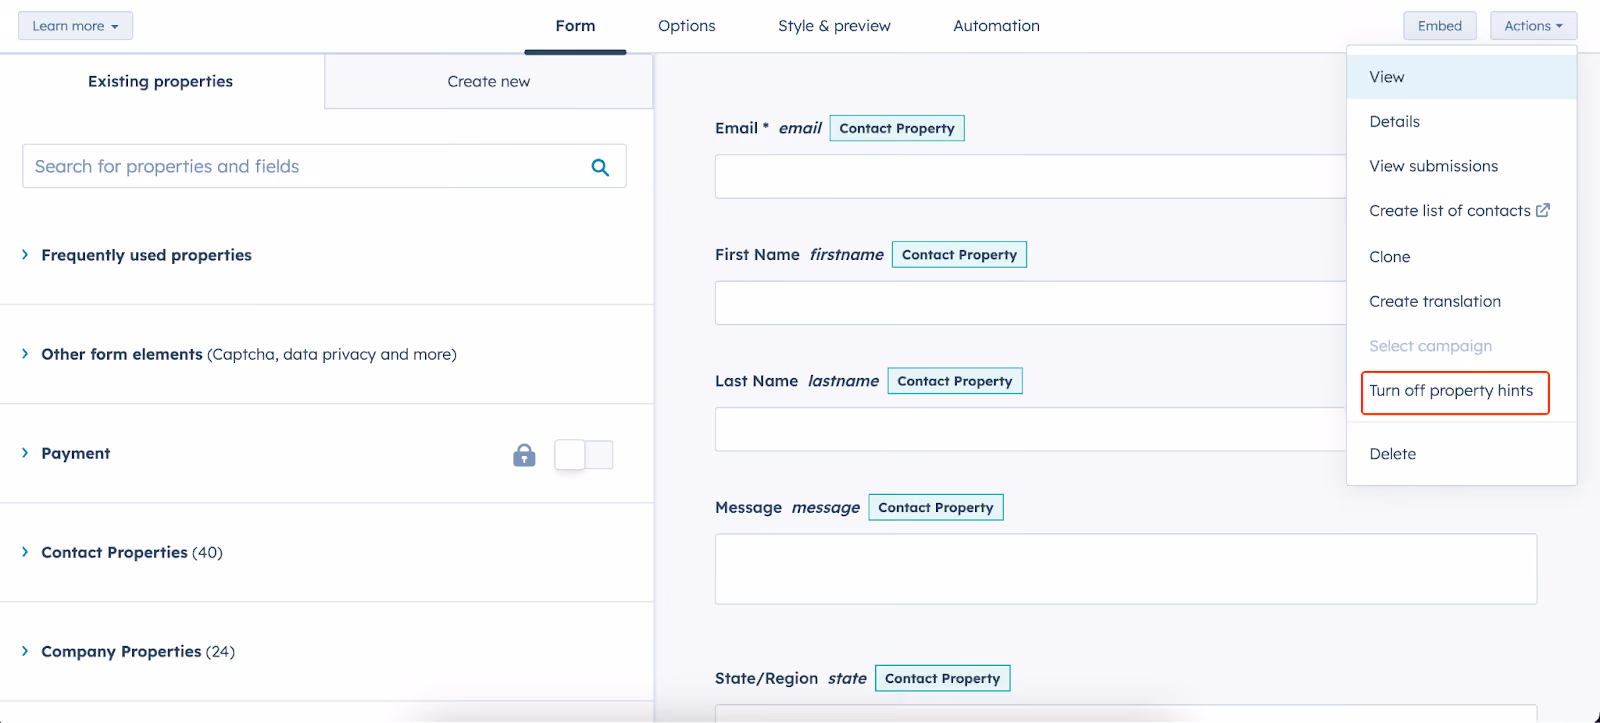The image size is (1600, 723).
Task: Click the Message field label
Action: 748,508
